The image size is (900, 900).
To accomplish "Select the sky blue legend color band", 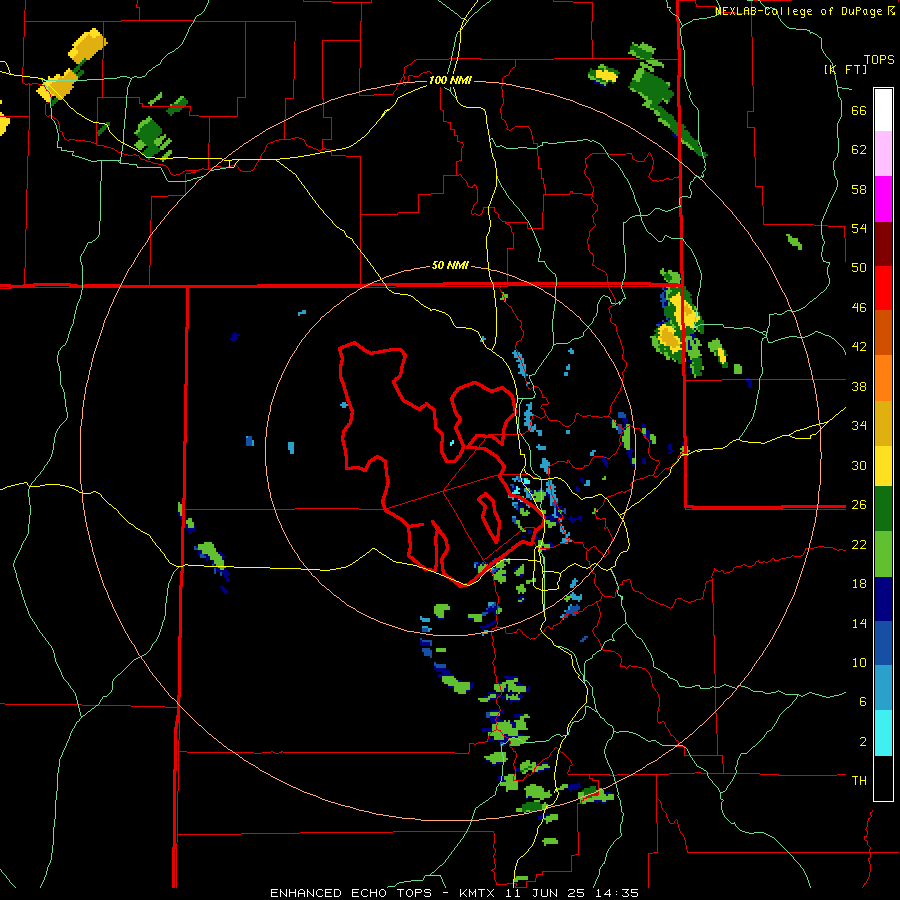I will [x=883, y=688].
